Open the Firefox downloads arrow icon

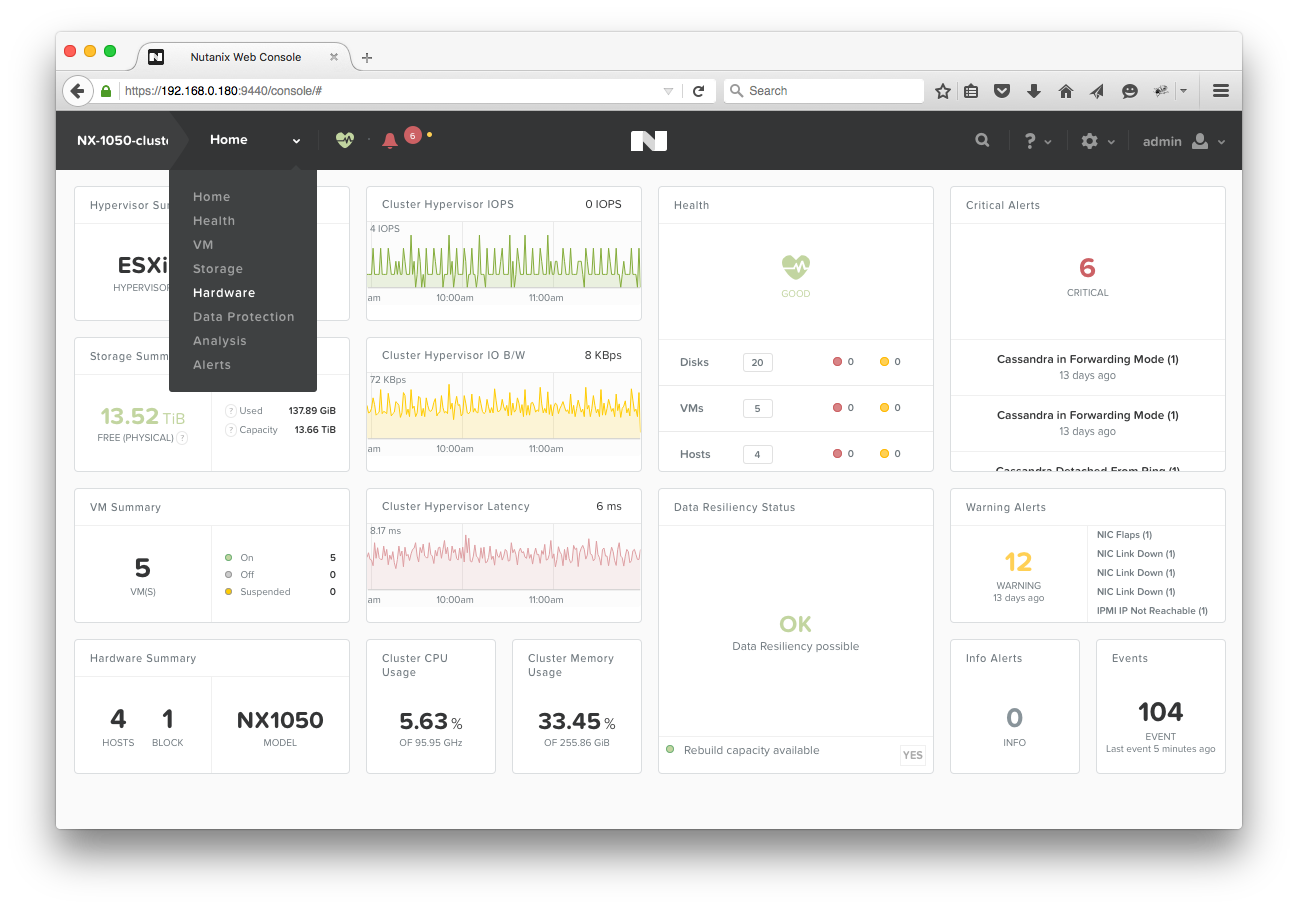1034,91
